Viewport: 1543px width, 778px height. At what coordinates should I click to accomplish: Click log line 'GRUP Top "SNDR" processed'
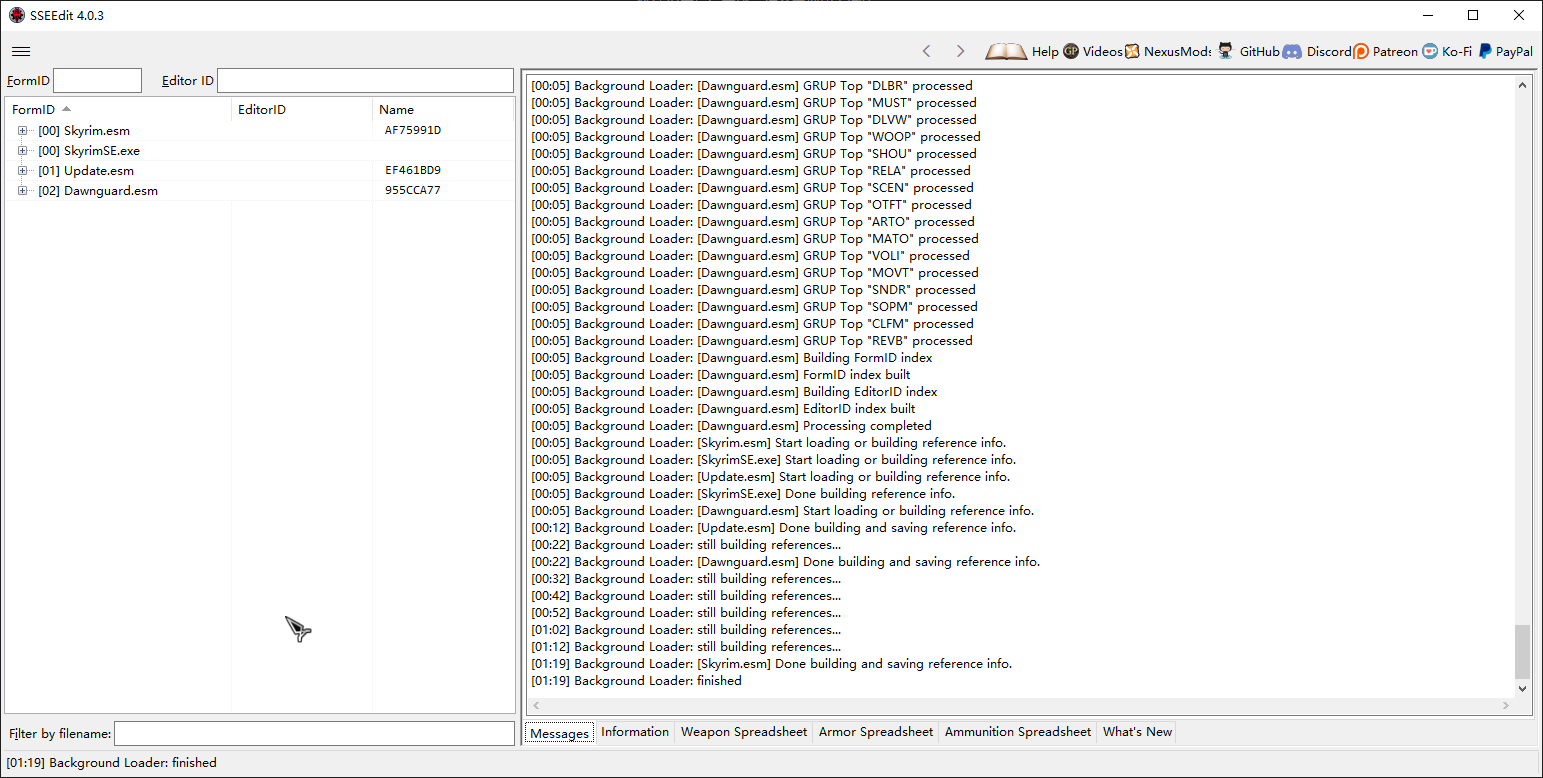coord(753,290)
